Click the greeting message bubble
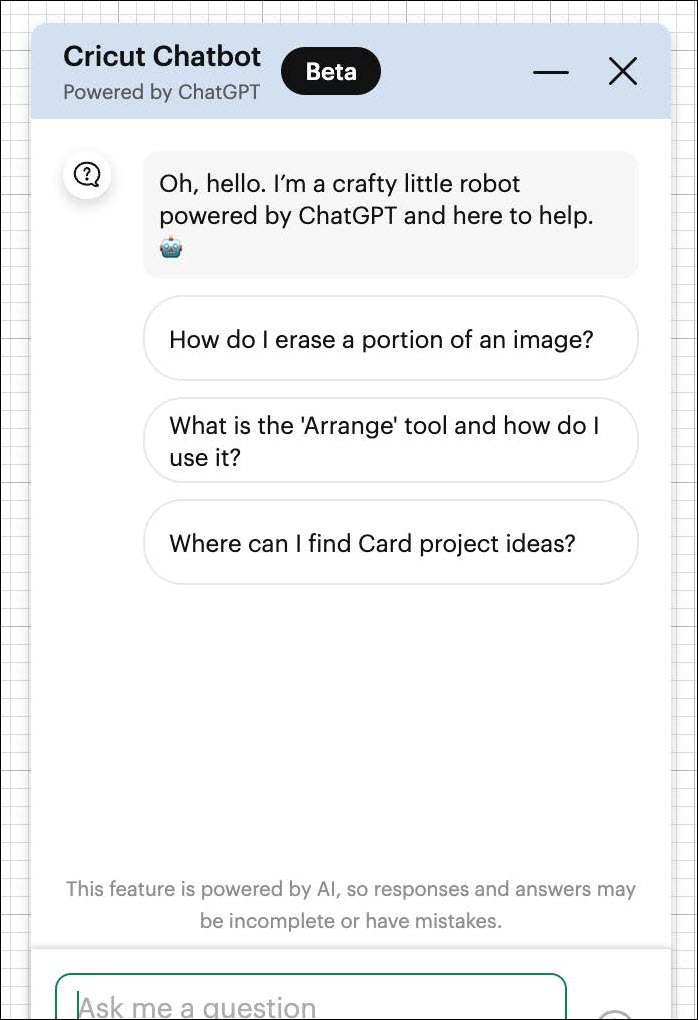698x1020 pixels. tap(390, 214)
